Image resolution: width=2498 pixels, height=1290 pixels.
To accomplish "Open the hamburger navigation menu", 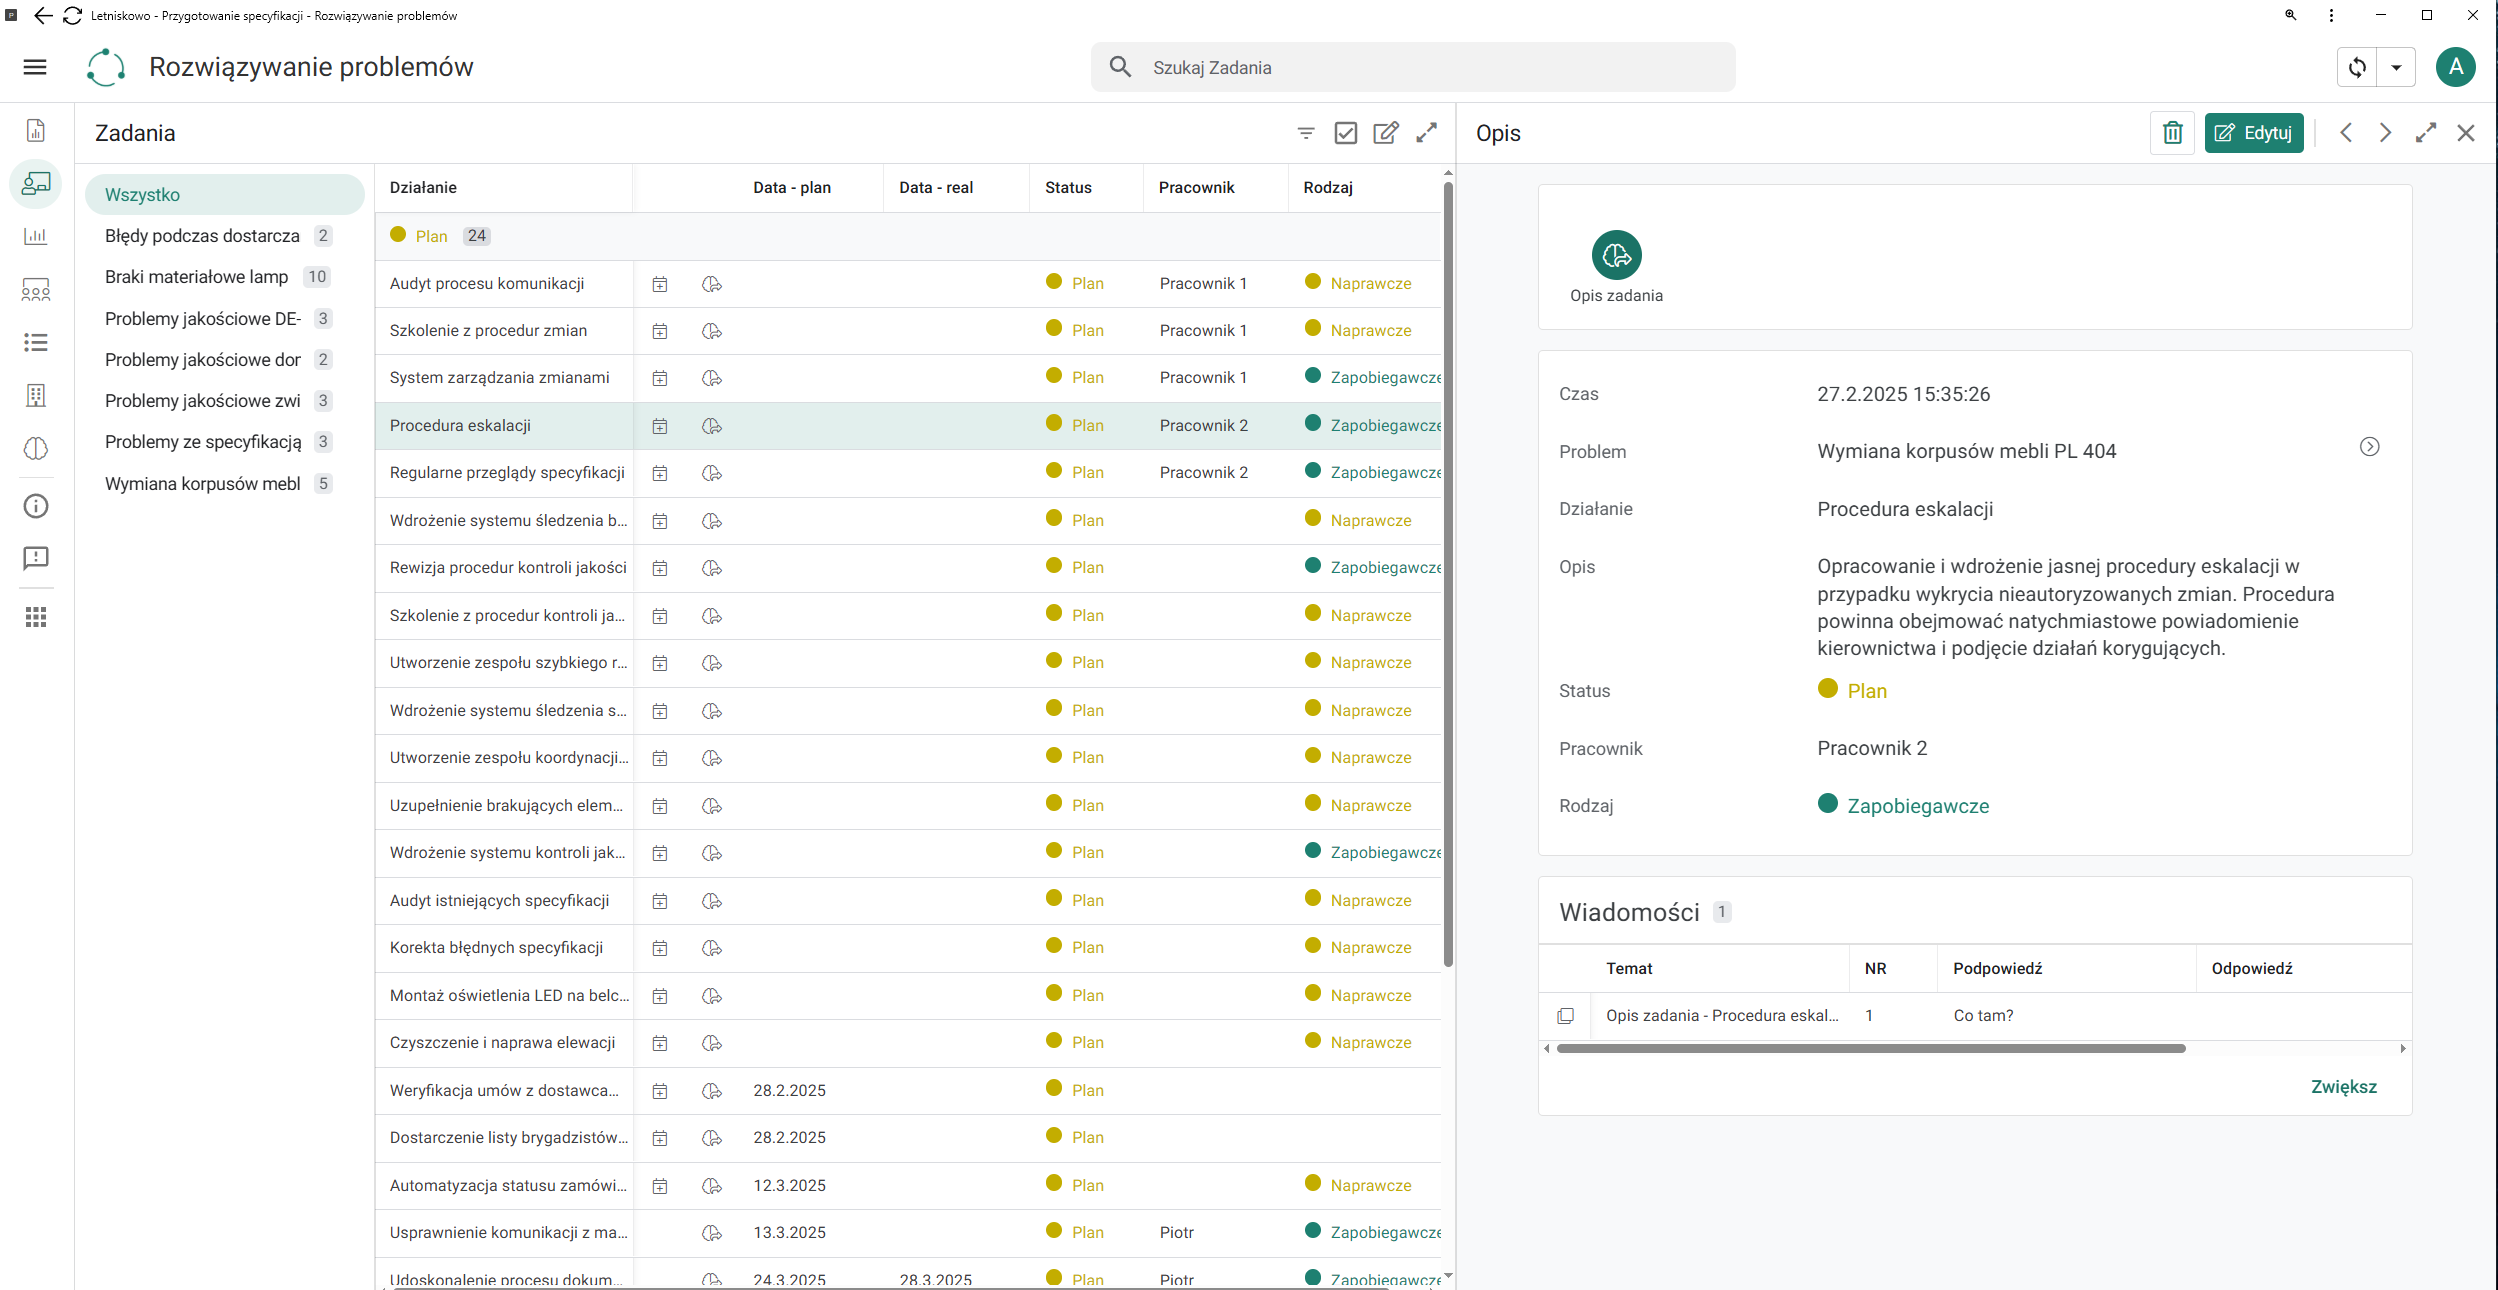I will [x=35, y=67].
